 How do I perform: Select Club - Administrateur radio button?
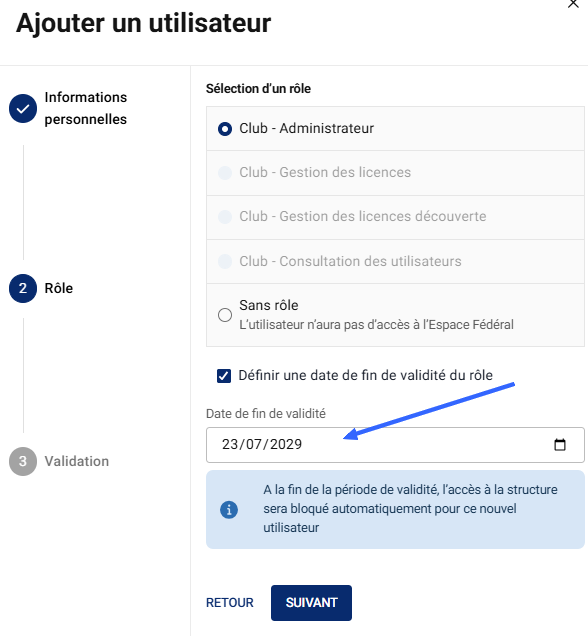(225, 129)
